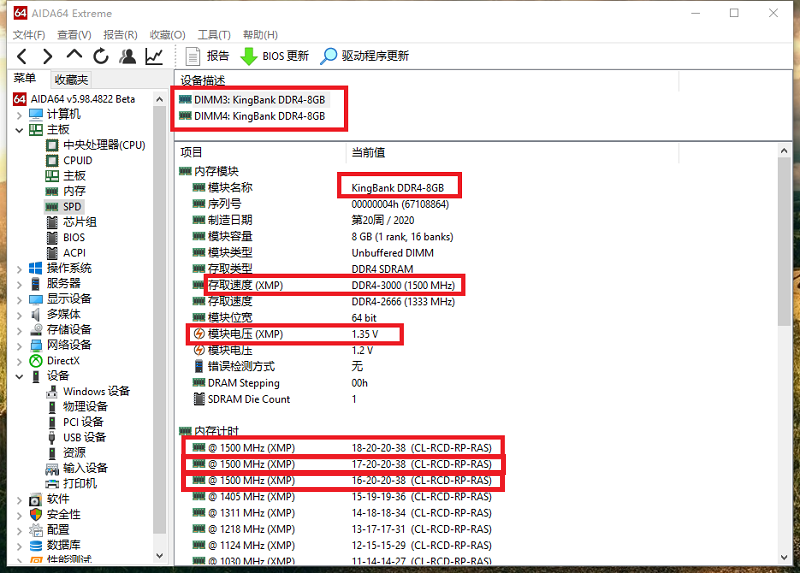Expand the 存储设备 tree node
The height and width of the screenshot is (573, 800).
click(19, 331)
